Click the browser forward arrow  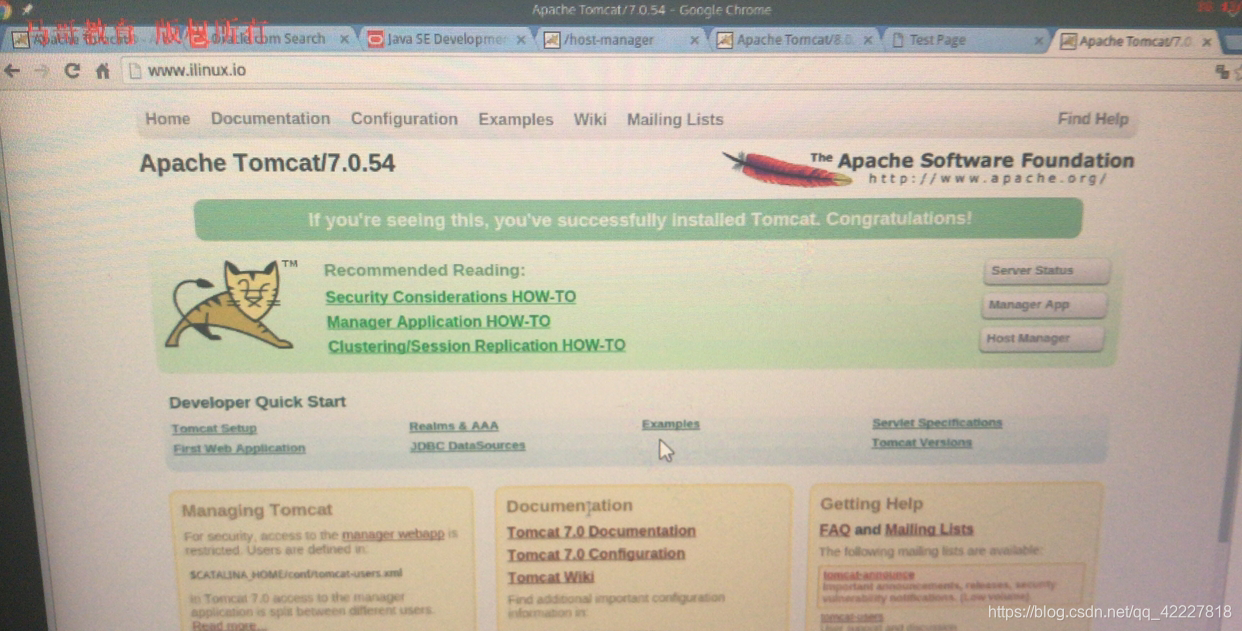[41, 71]
